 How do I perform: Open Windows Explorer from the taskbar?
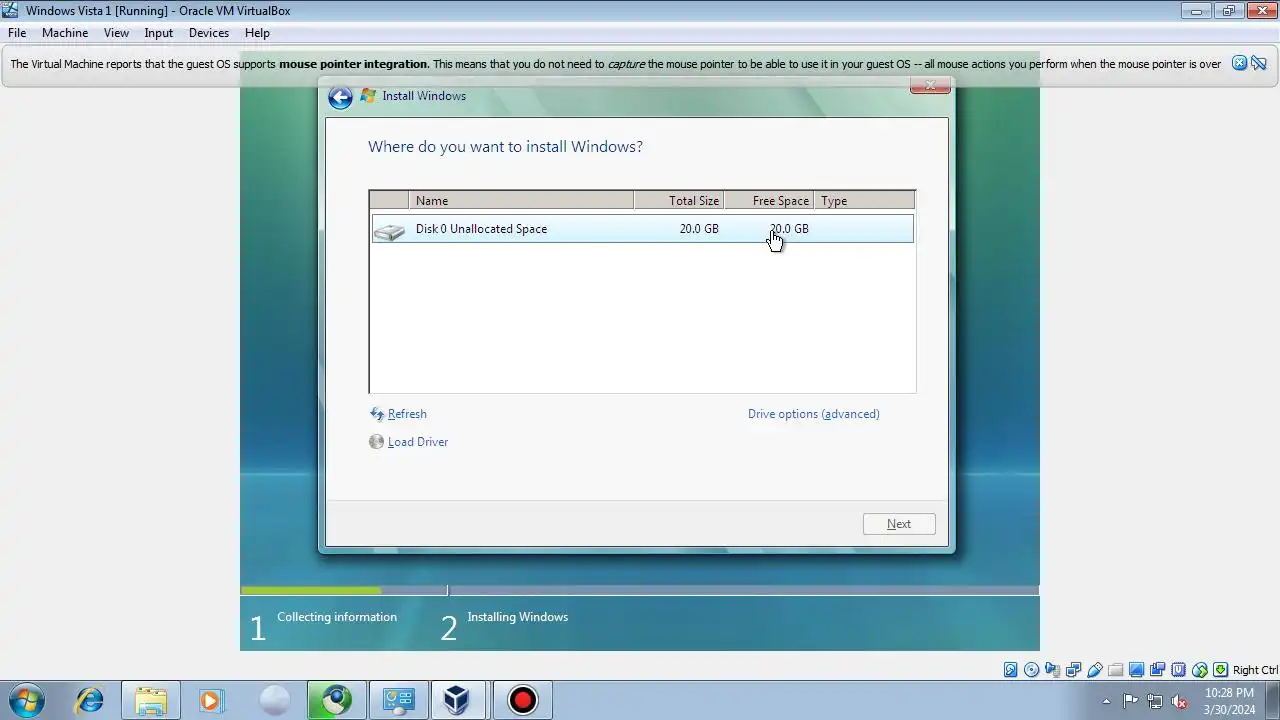pyautogui.click(x=151, y=700)
